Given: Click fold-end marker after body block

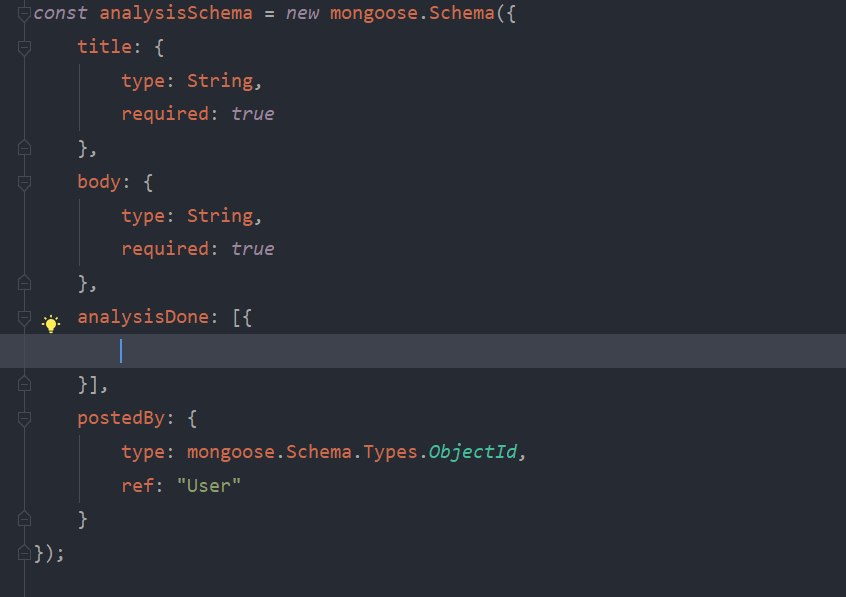Looking at the screenshot, I should pos(24,282).
